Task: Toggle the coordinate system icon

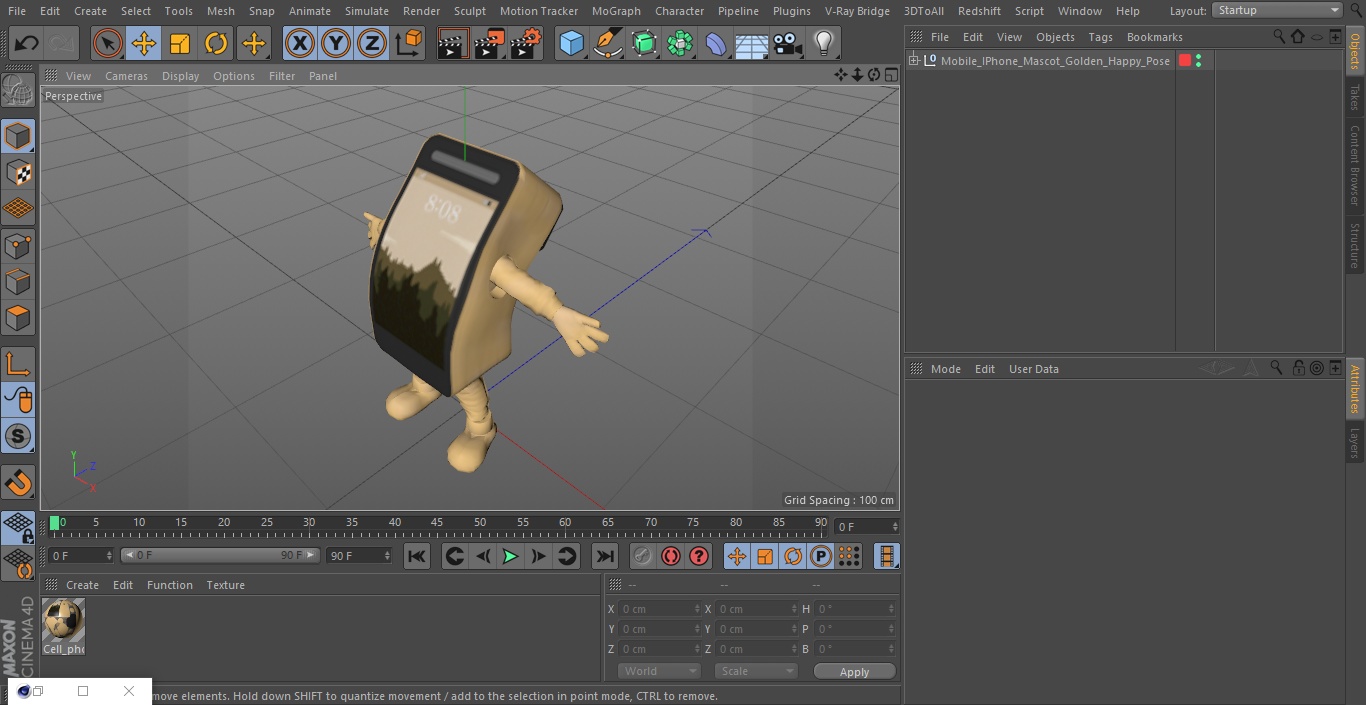Action: click(x=409, y=43)
